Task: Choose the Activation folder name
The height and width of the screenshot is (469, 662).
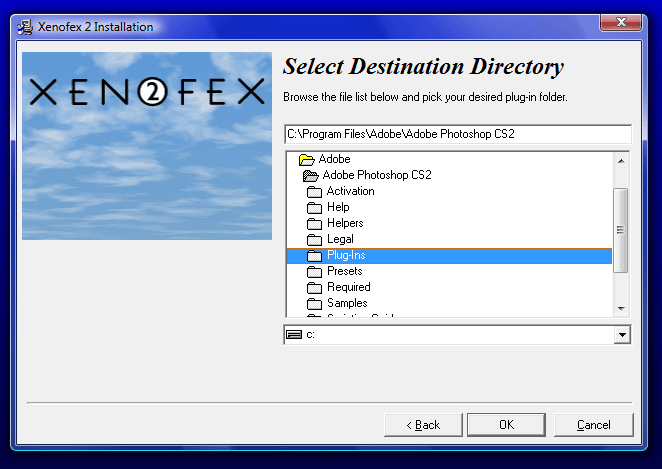Action: pos(350,191)
